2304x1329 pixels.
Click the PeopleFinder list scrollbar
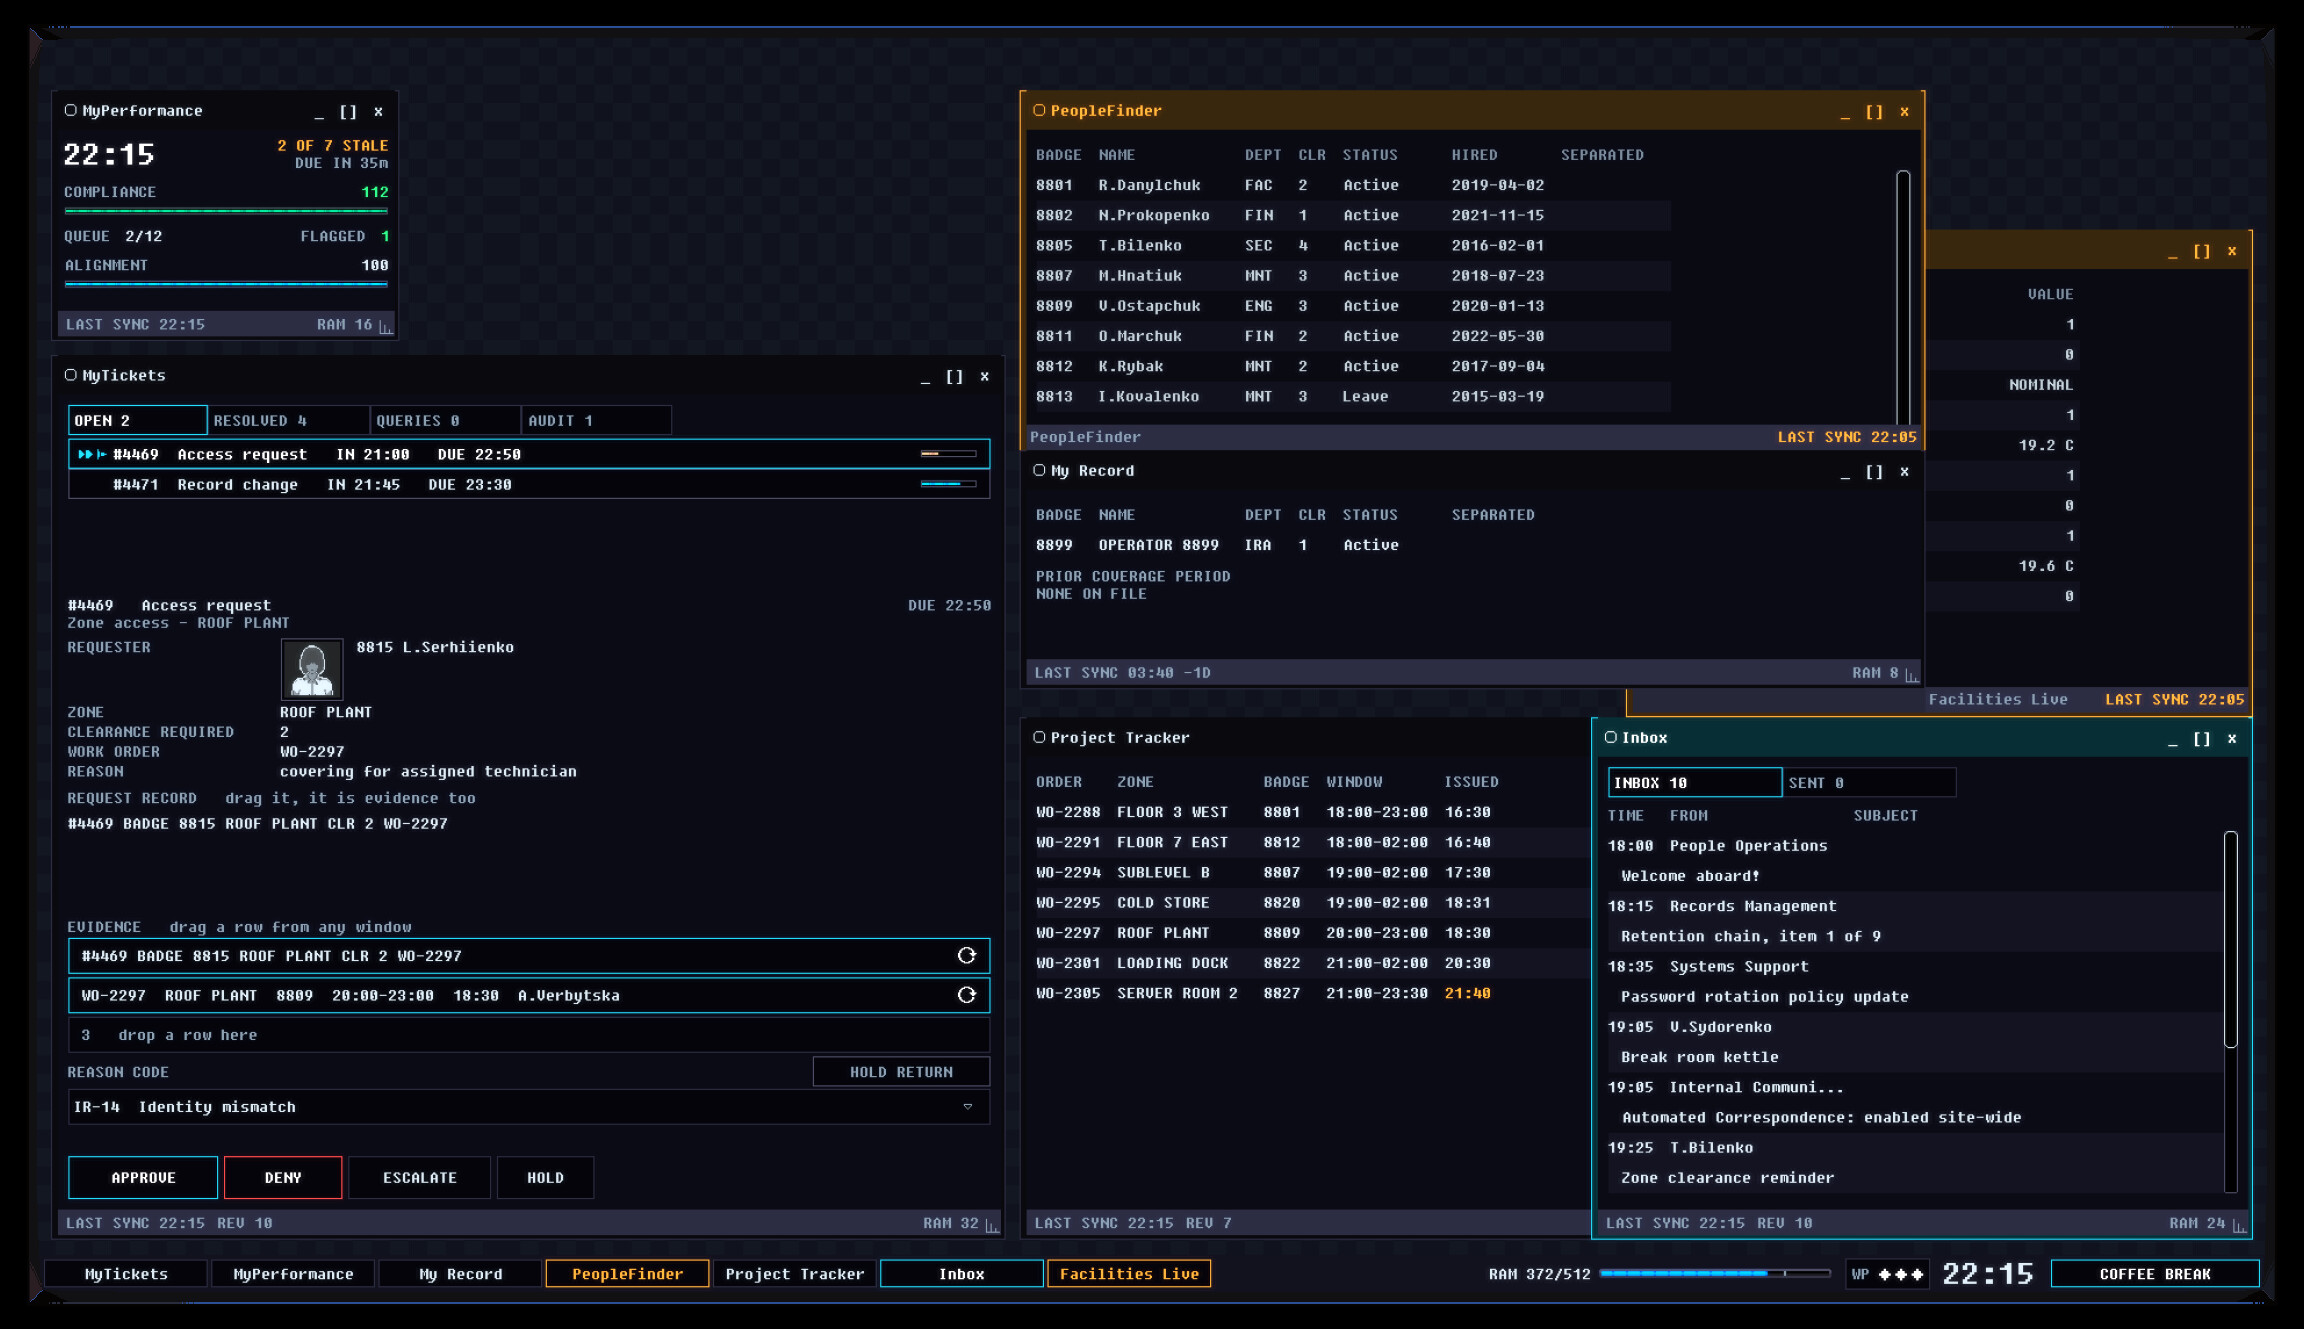pyautogui.click(x=1903, y=297)
